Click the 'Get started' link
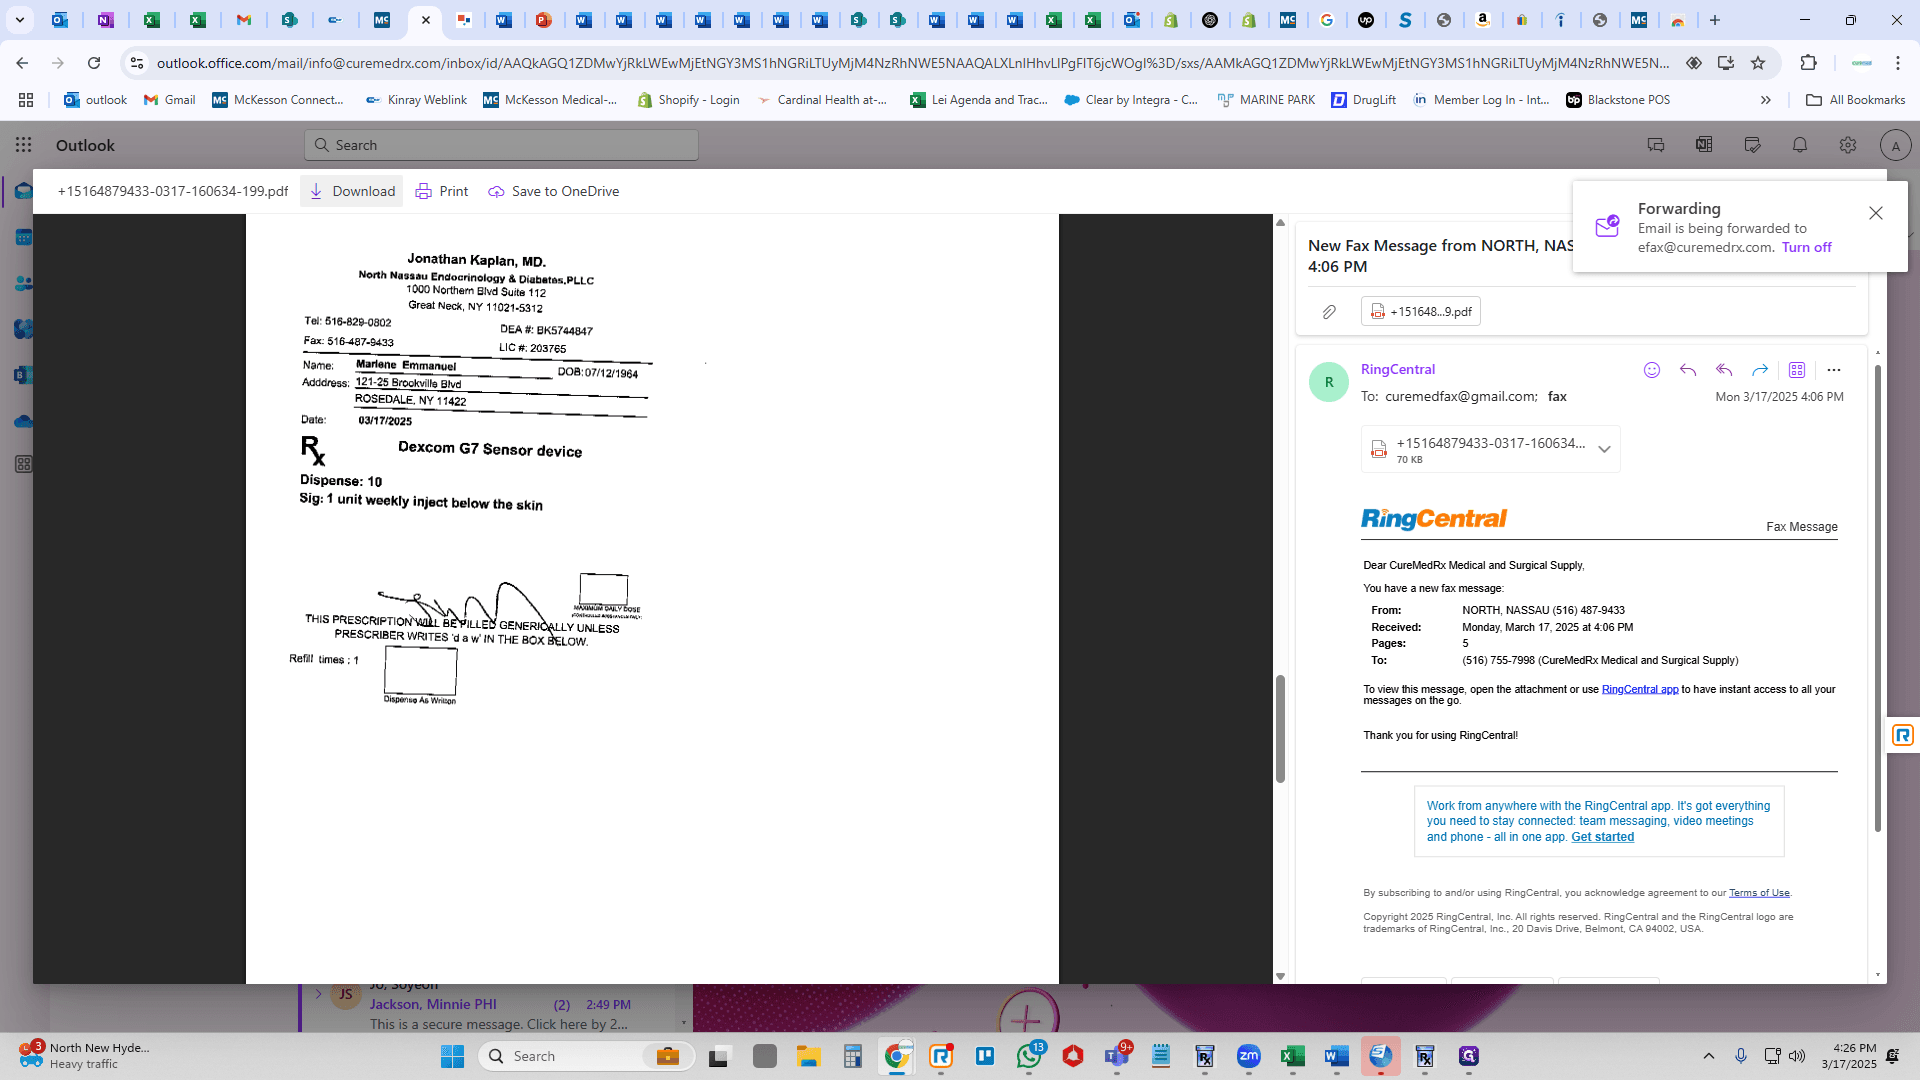Image resolution: width=1920 pixels, height=1080 pixels. tap(1602, 837)
